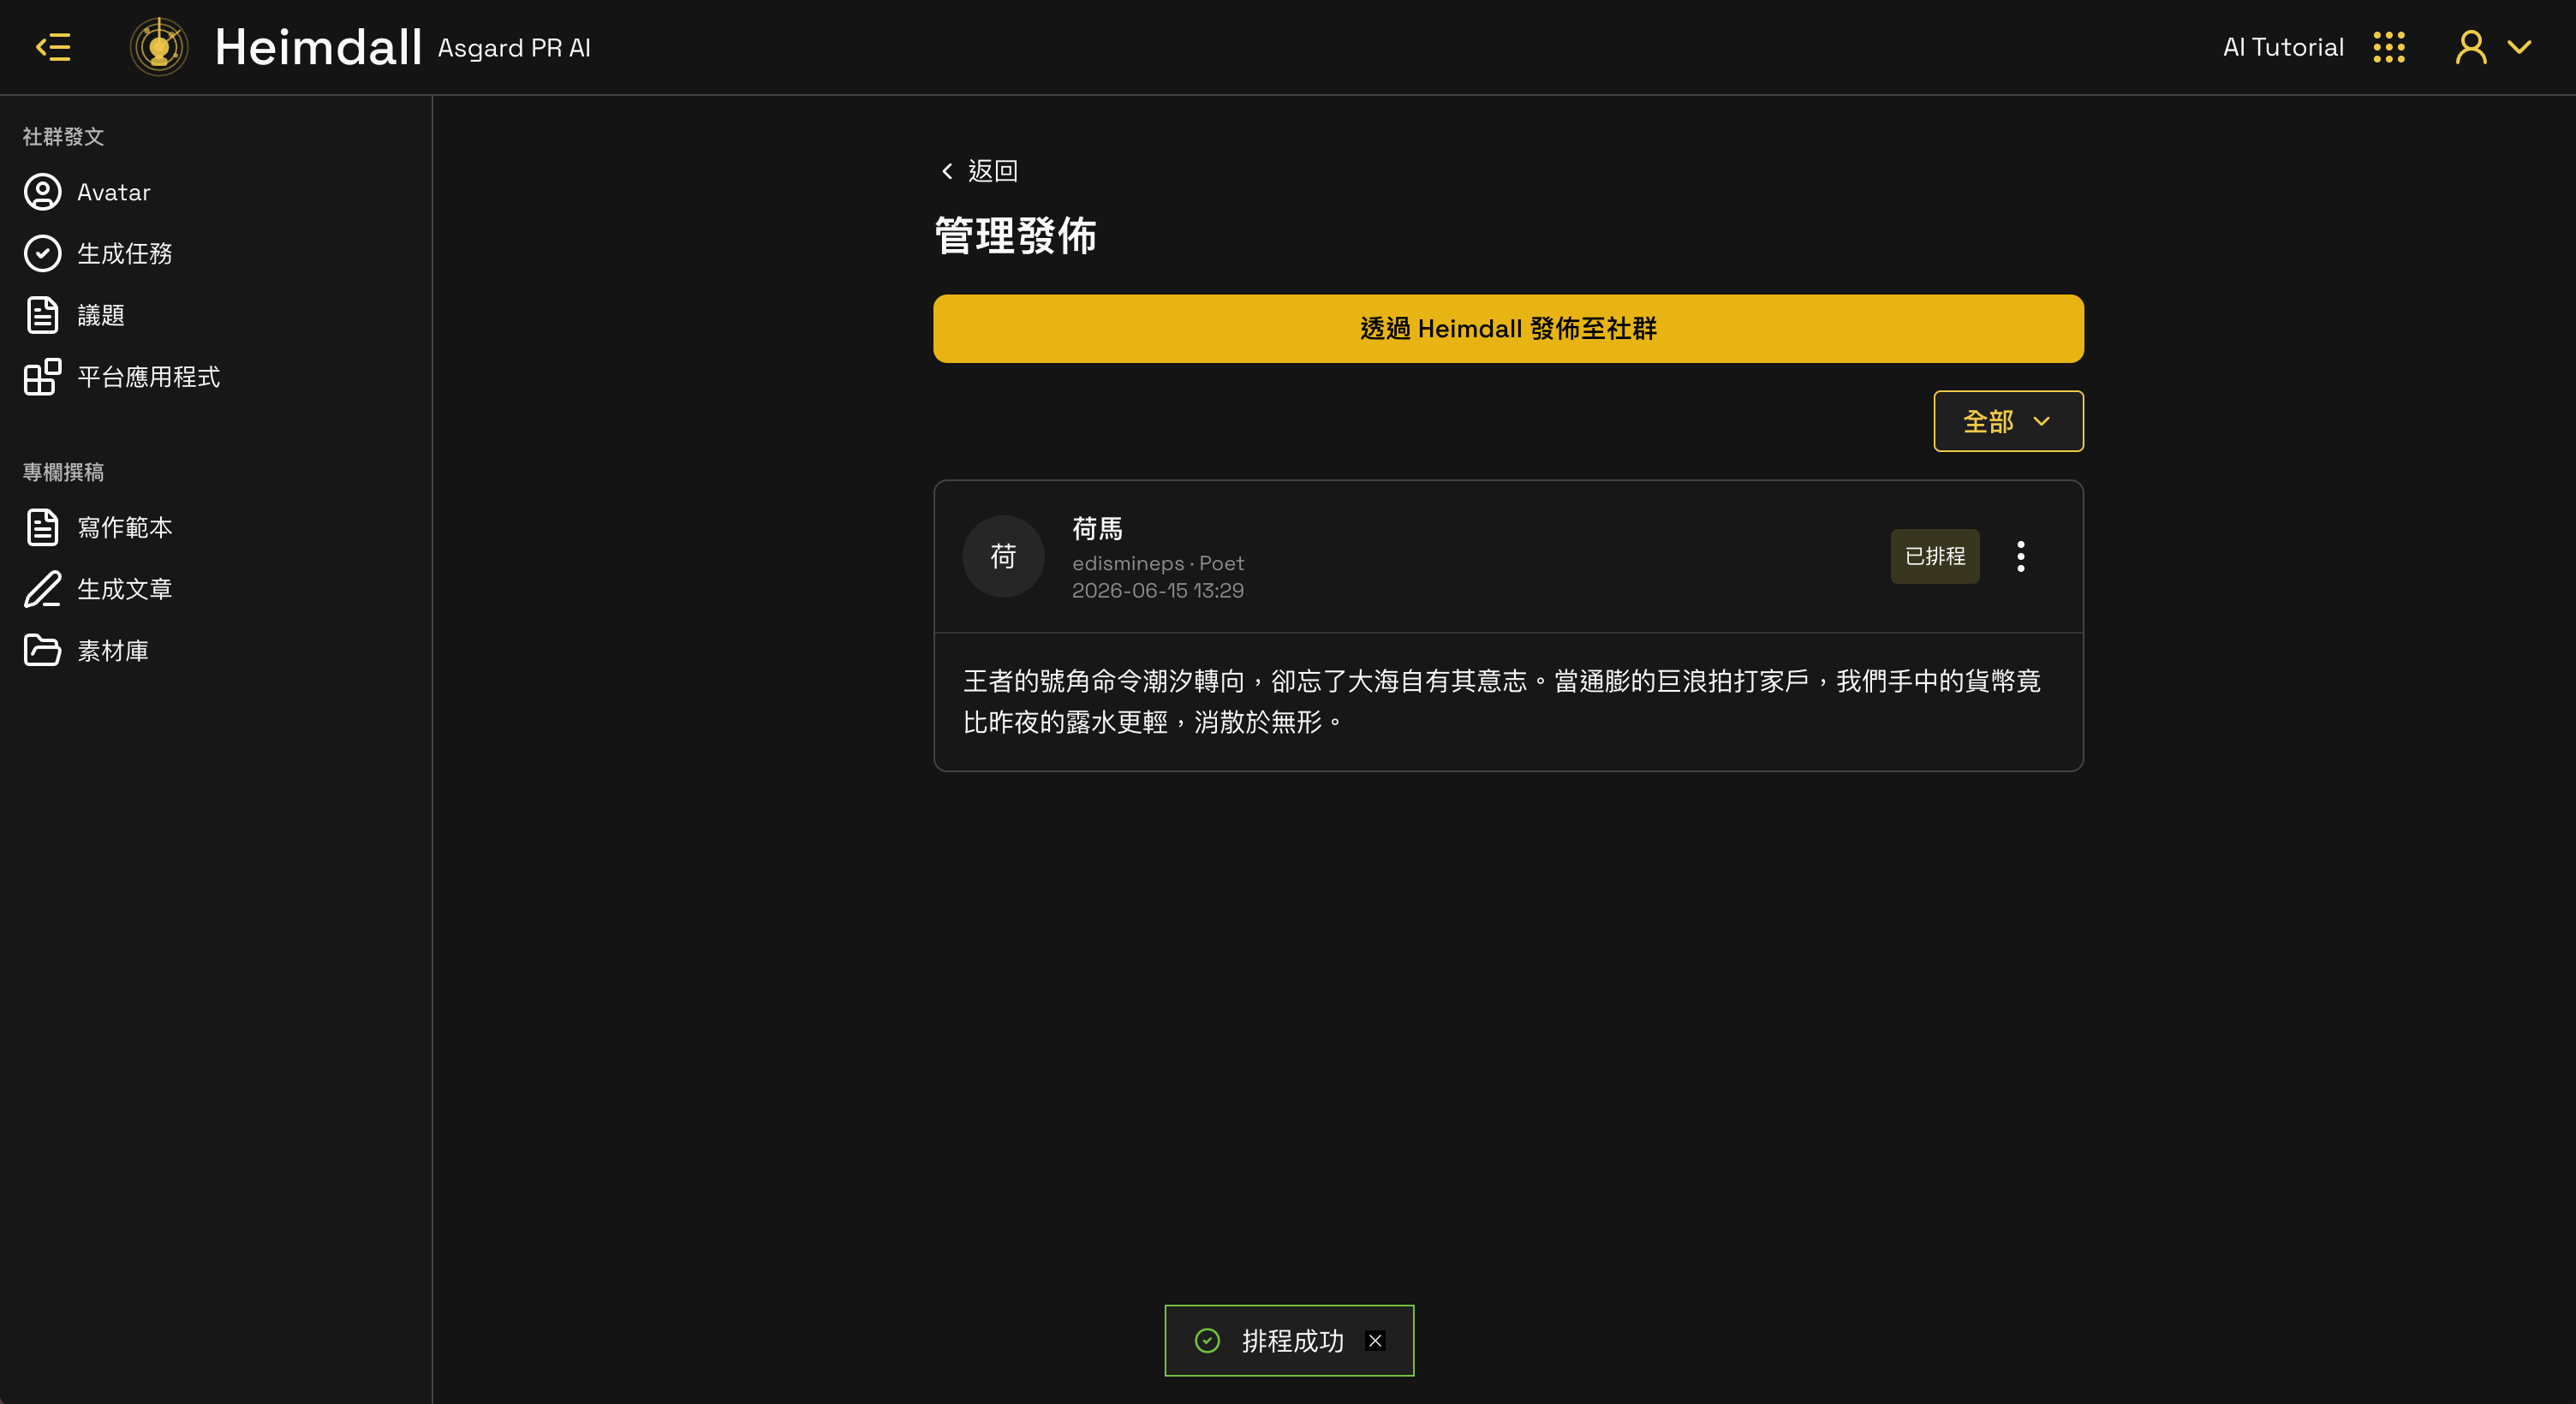Collapse the sidebar with the menu icon
The width and height of the screenshot is (2576, 1404).
tap(53, 47)
